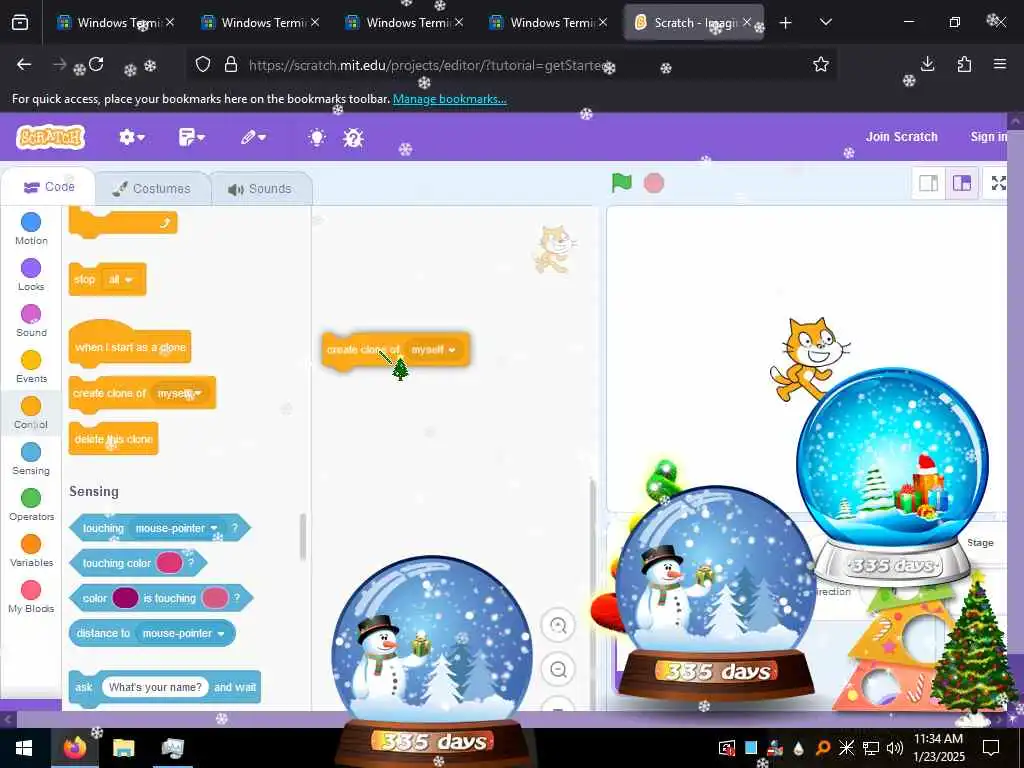Screen dimensions: 1024x768
Task: Click Sign in link
Action: (x=988, y=136)
